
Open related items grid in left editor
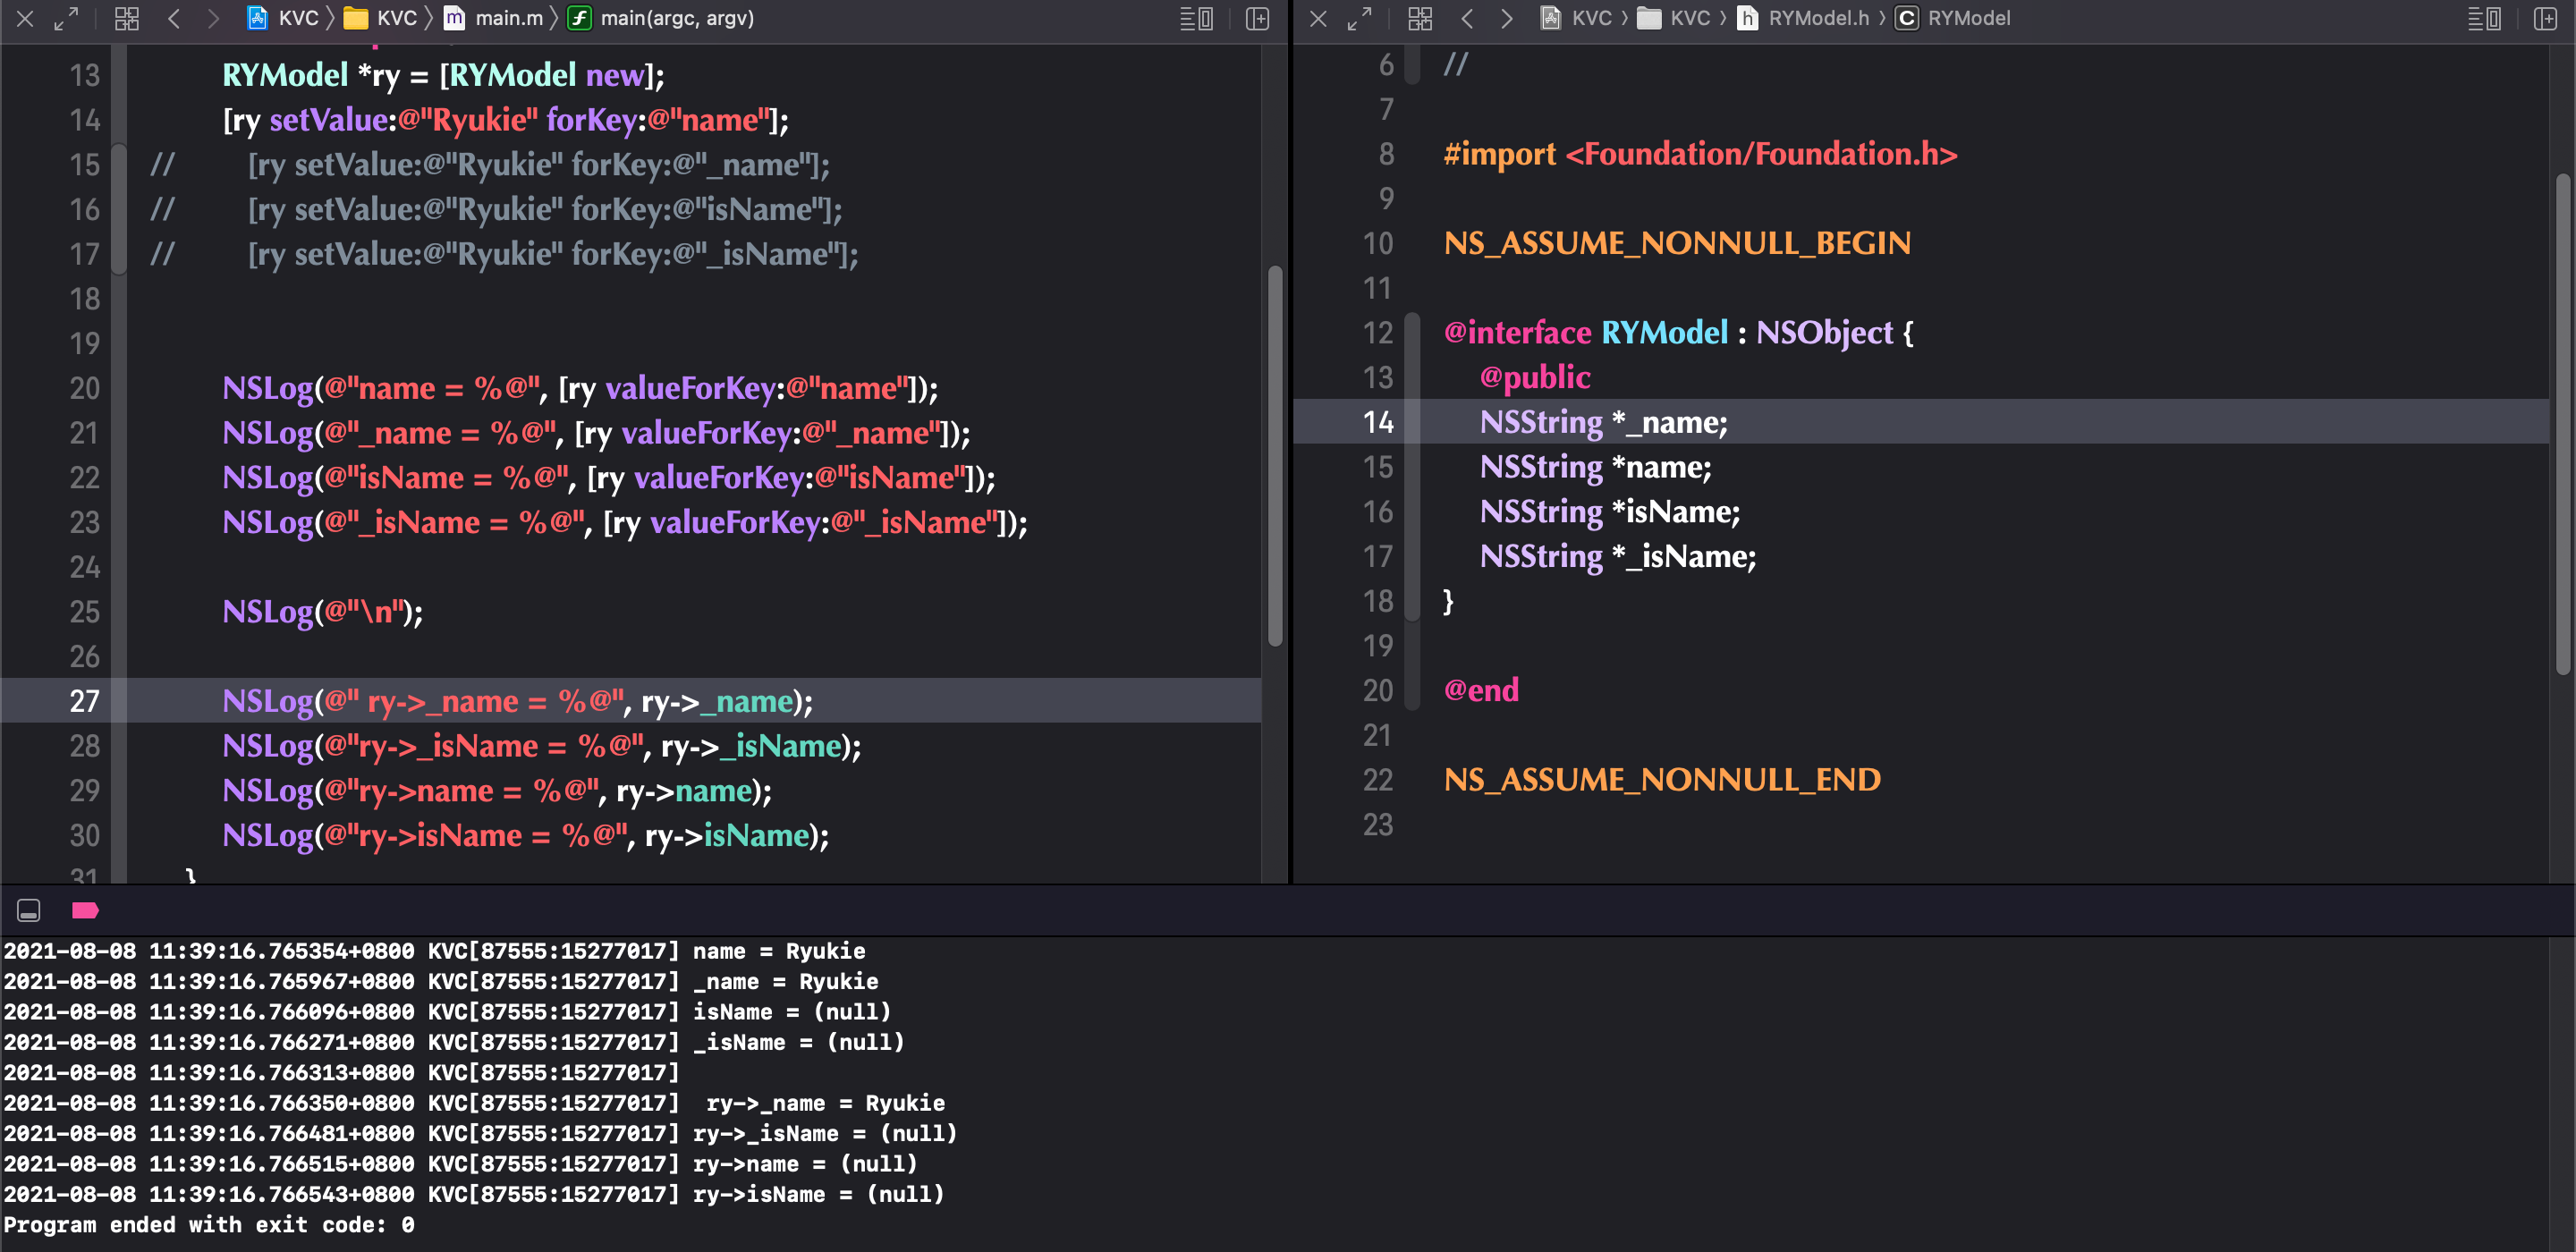126,18
